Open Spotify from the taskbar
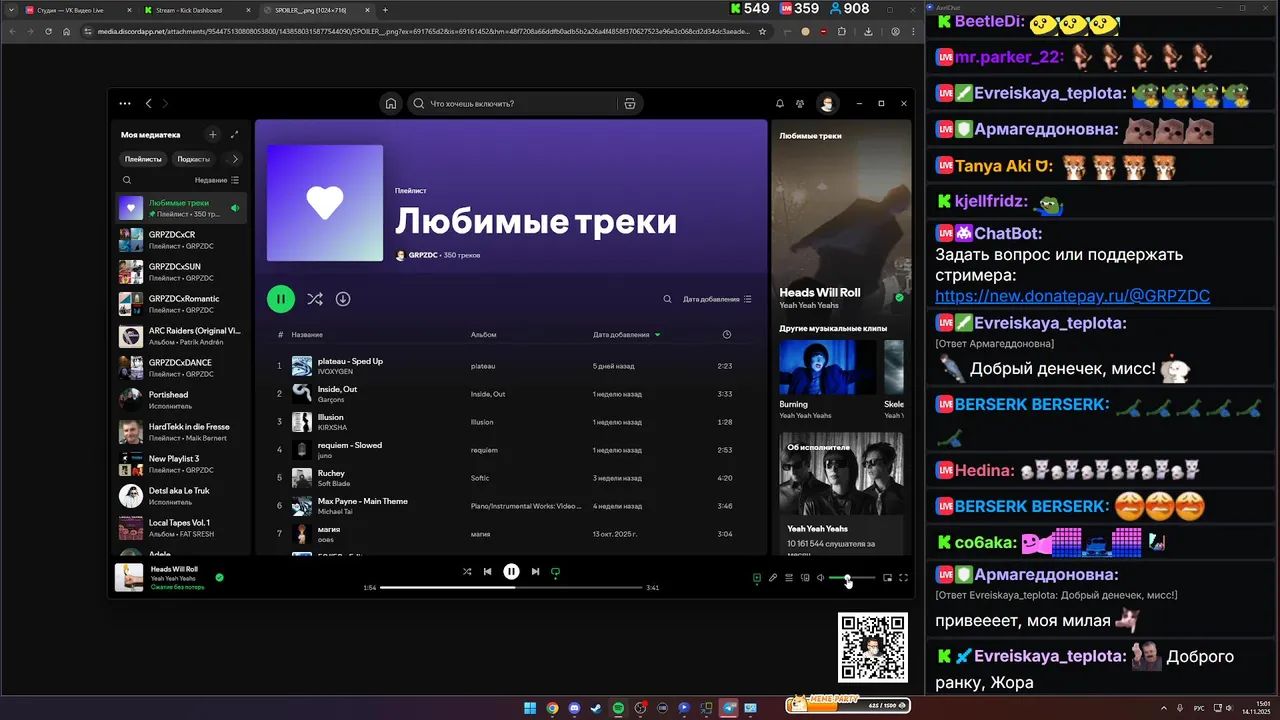Viewport: 1280px width, 720px height. click(618, 708)
